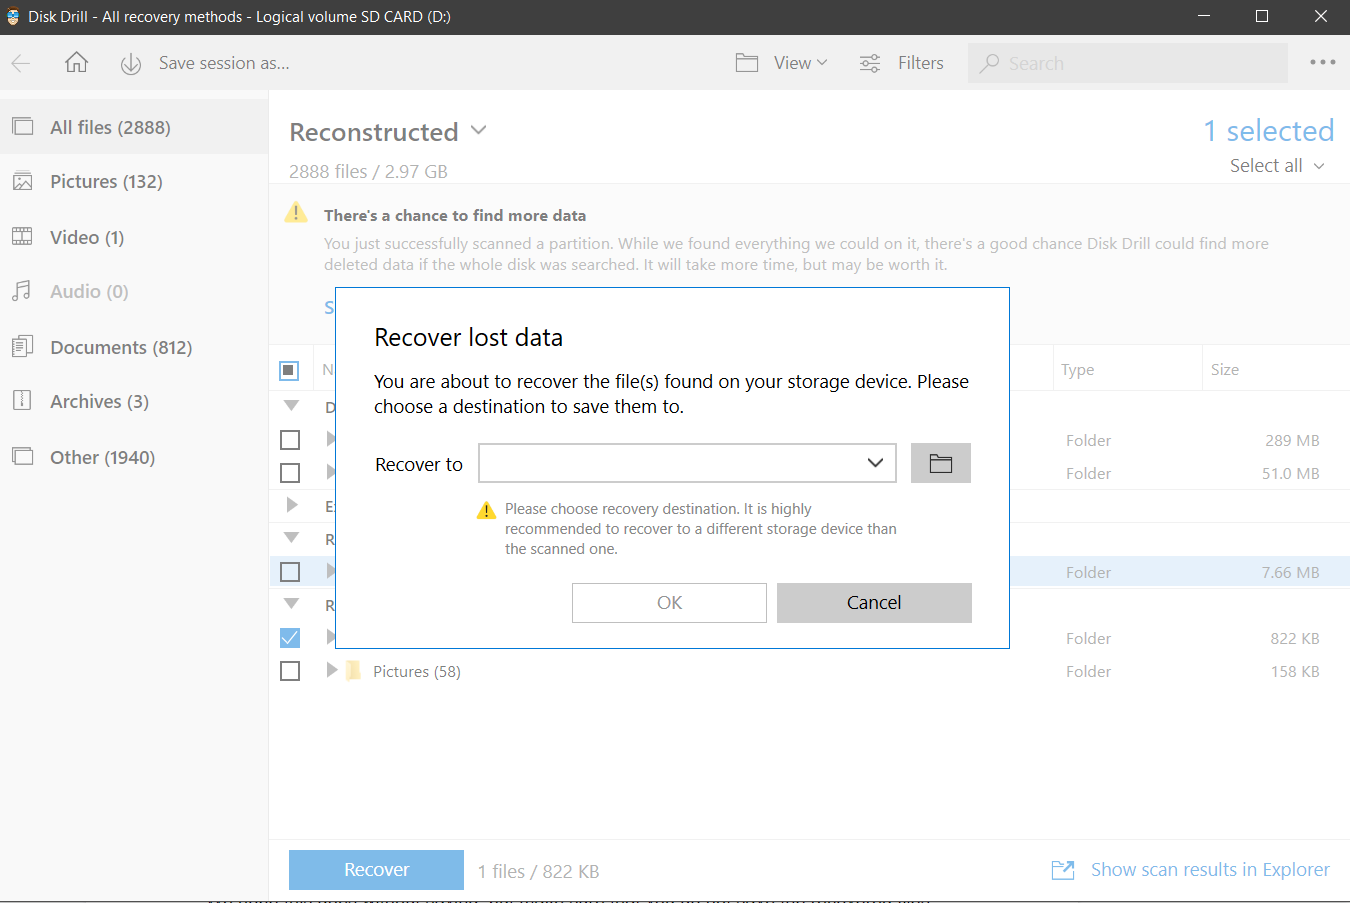Select All files (2888) category
This screenshot has width=1350, height=903.
click(134, 127)
